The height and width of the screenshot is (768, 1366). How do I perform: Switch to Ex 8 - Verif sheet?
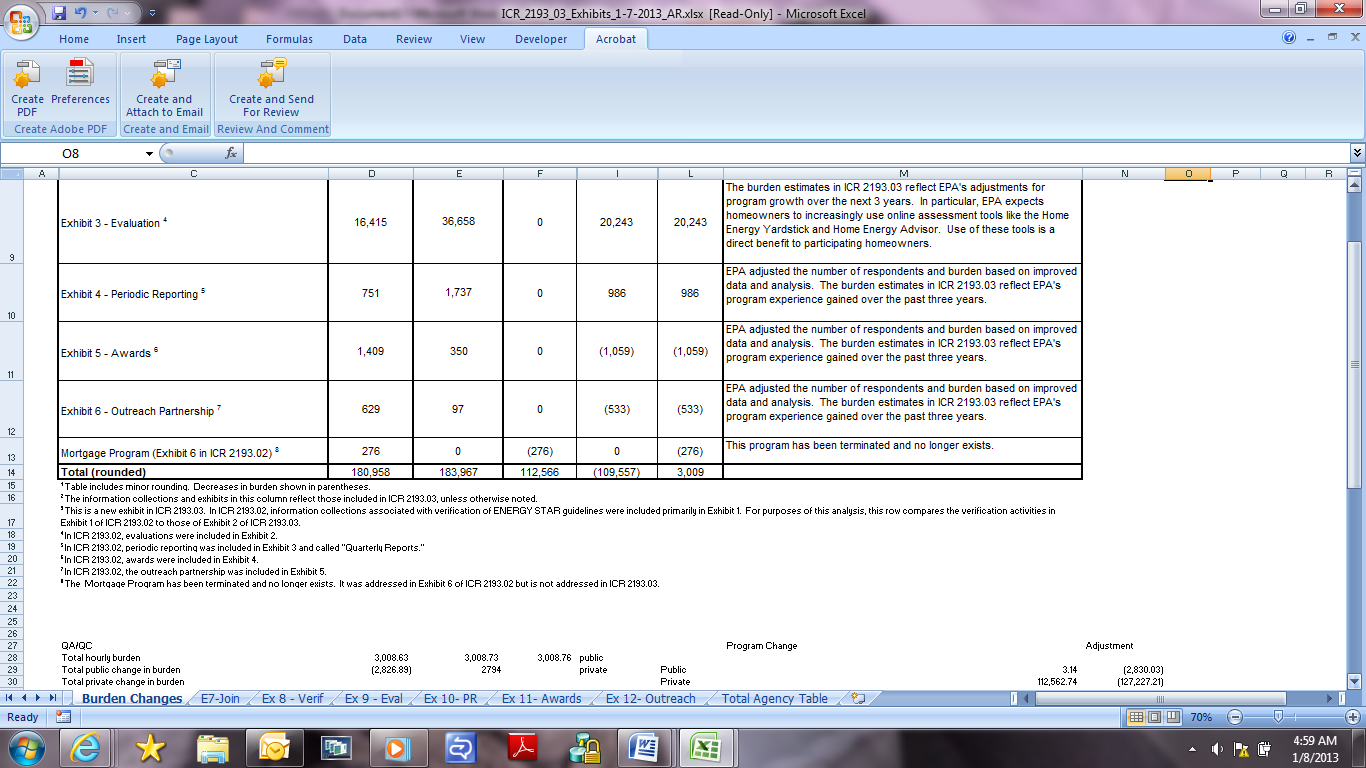293,699
